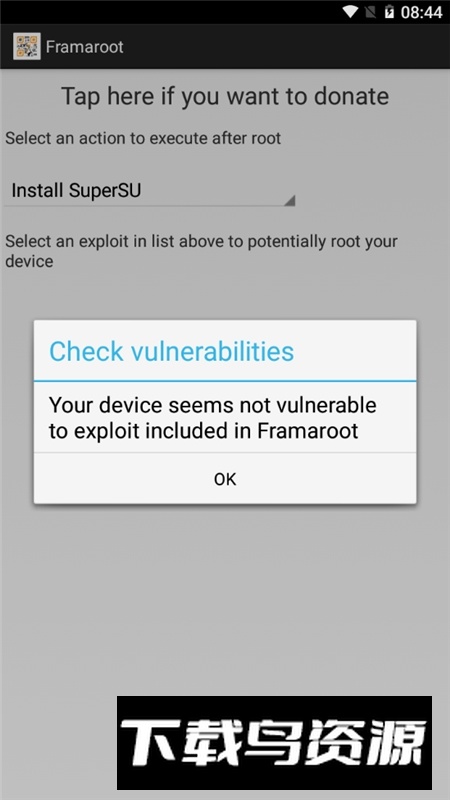450x800 pixels.
Task: Tap here if you want to donate
Action: pos(225,96)
